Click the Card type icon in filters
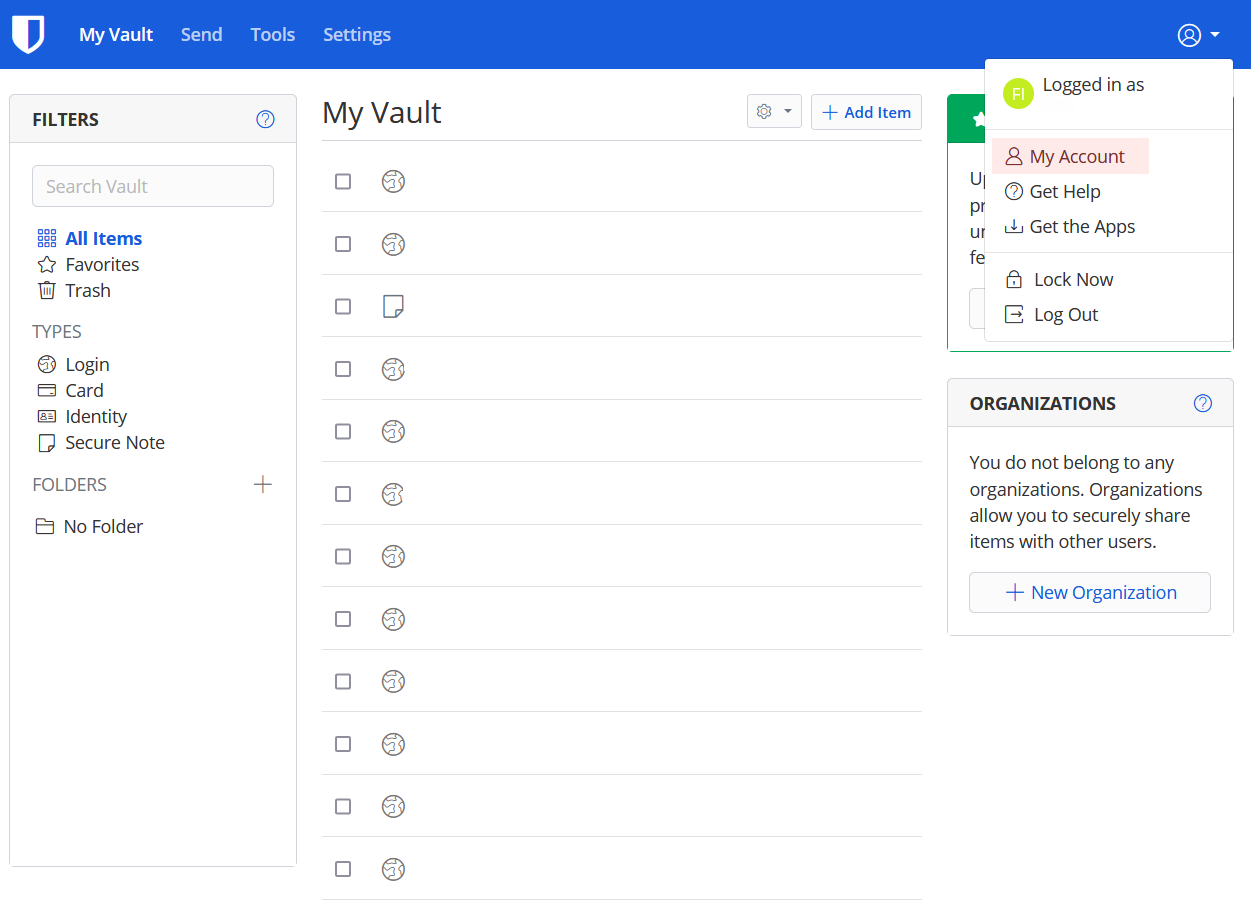 coord(47,390)
